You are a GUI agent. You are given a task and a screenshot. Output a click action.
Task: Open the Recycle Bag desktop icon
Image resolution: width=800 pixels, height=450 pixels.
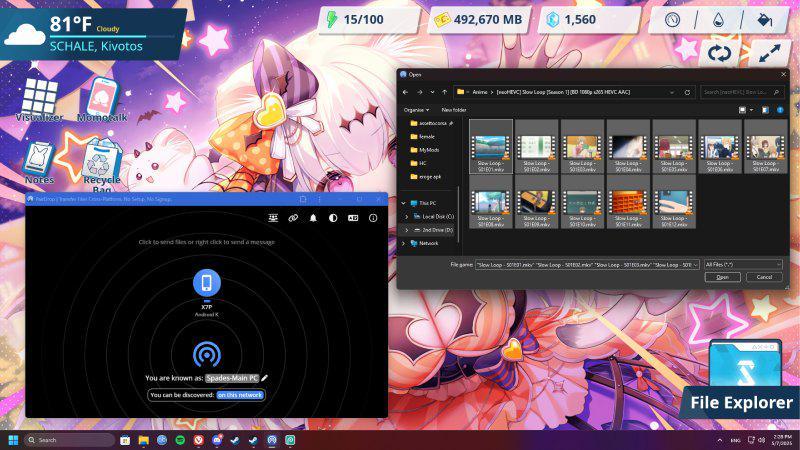coord(102,166)
